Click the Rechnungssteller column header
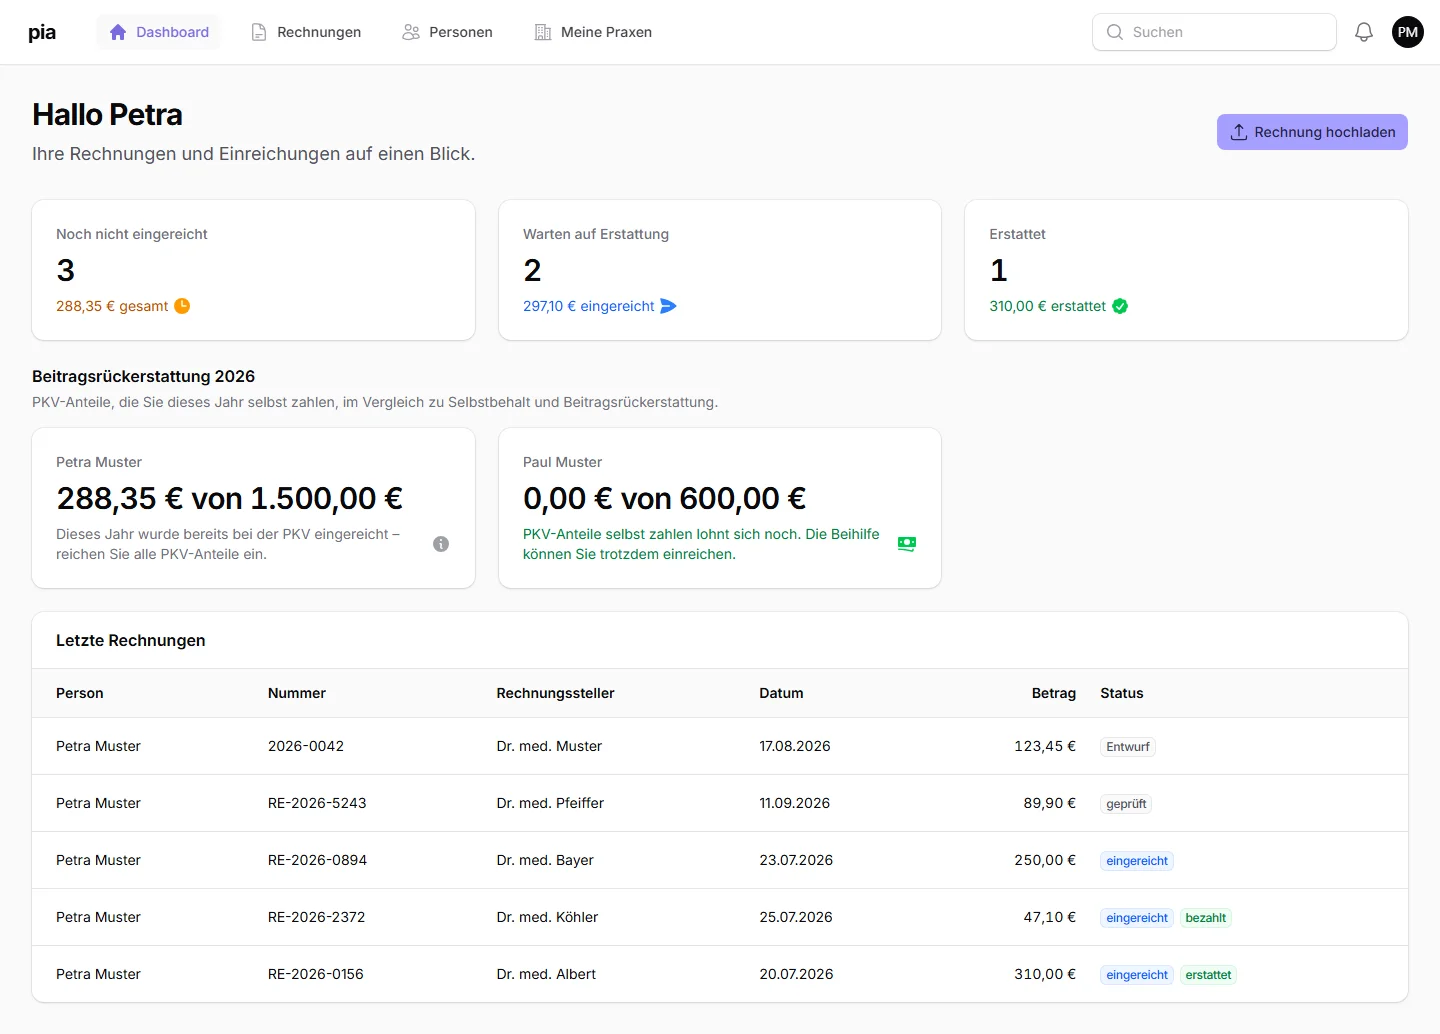This screenshot has height=1034, width=1440. 555,693
